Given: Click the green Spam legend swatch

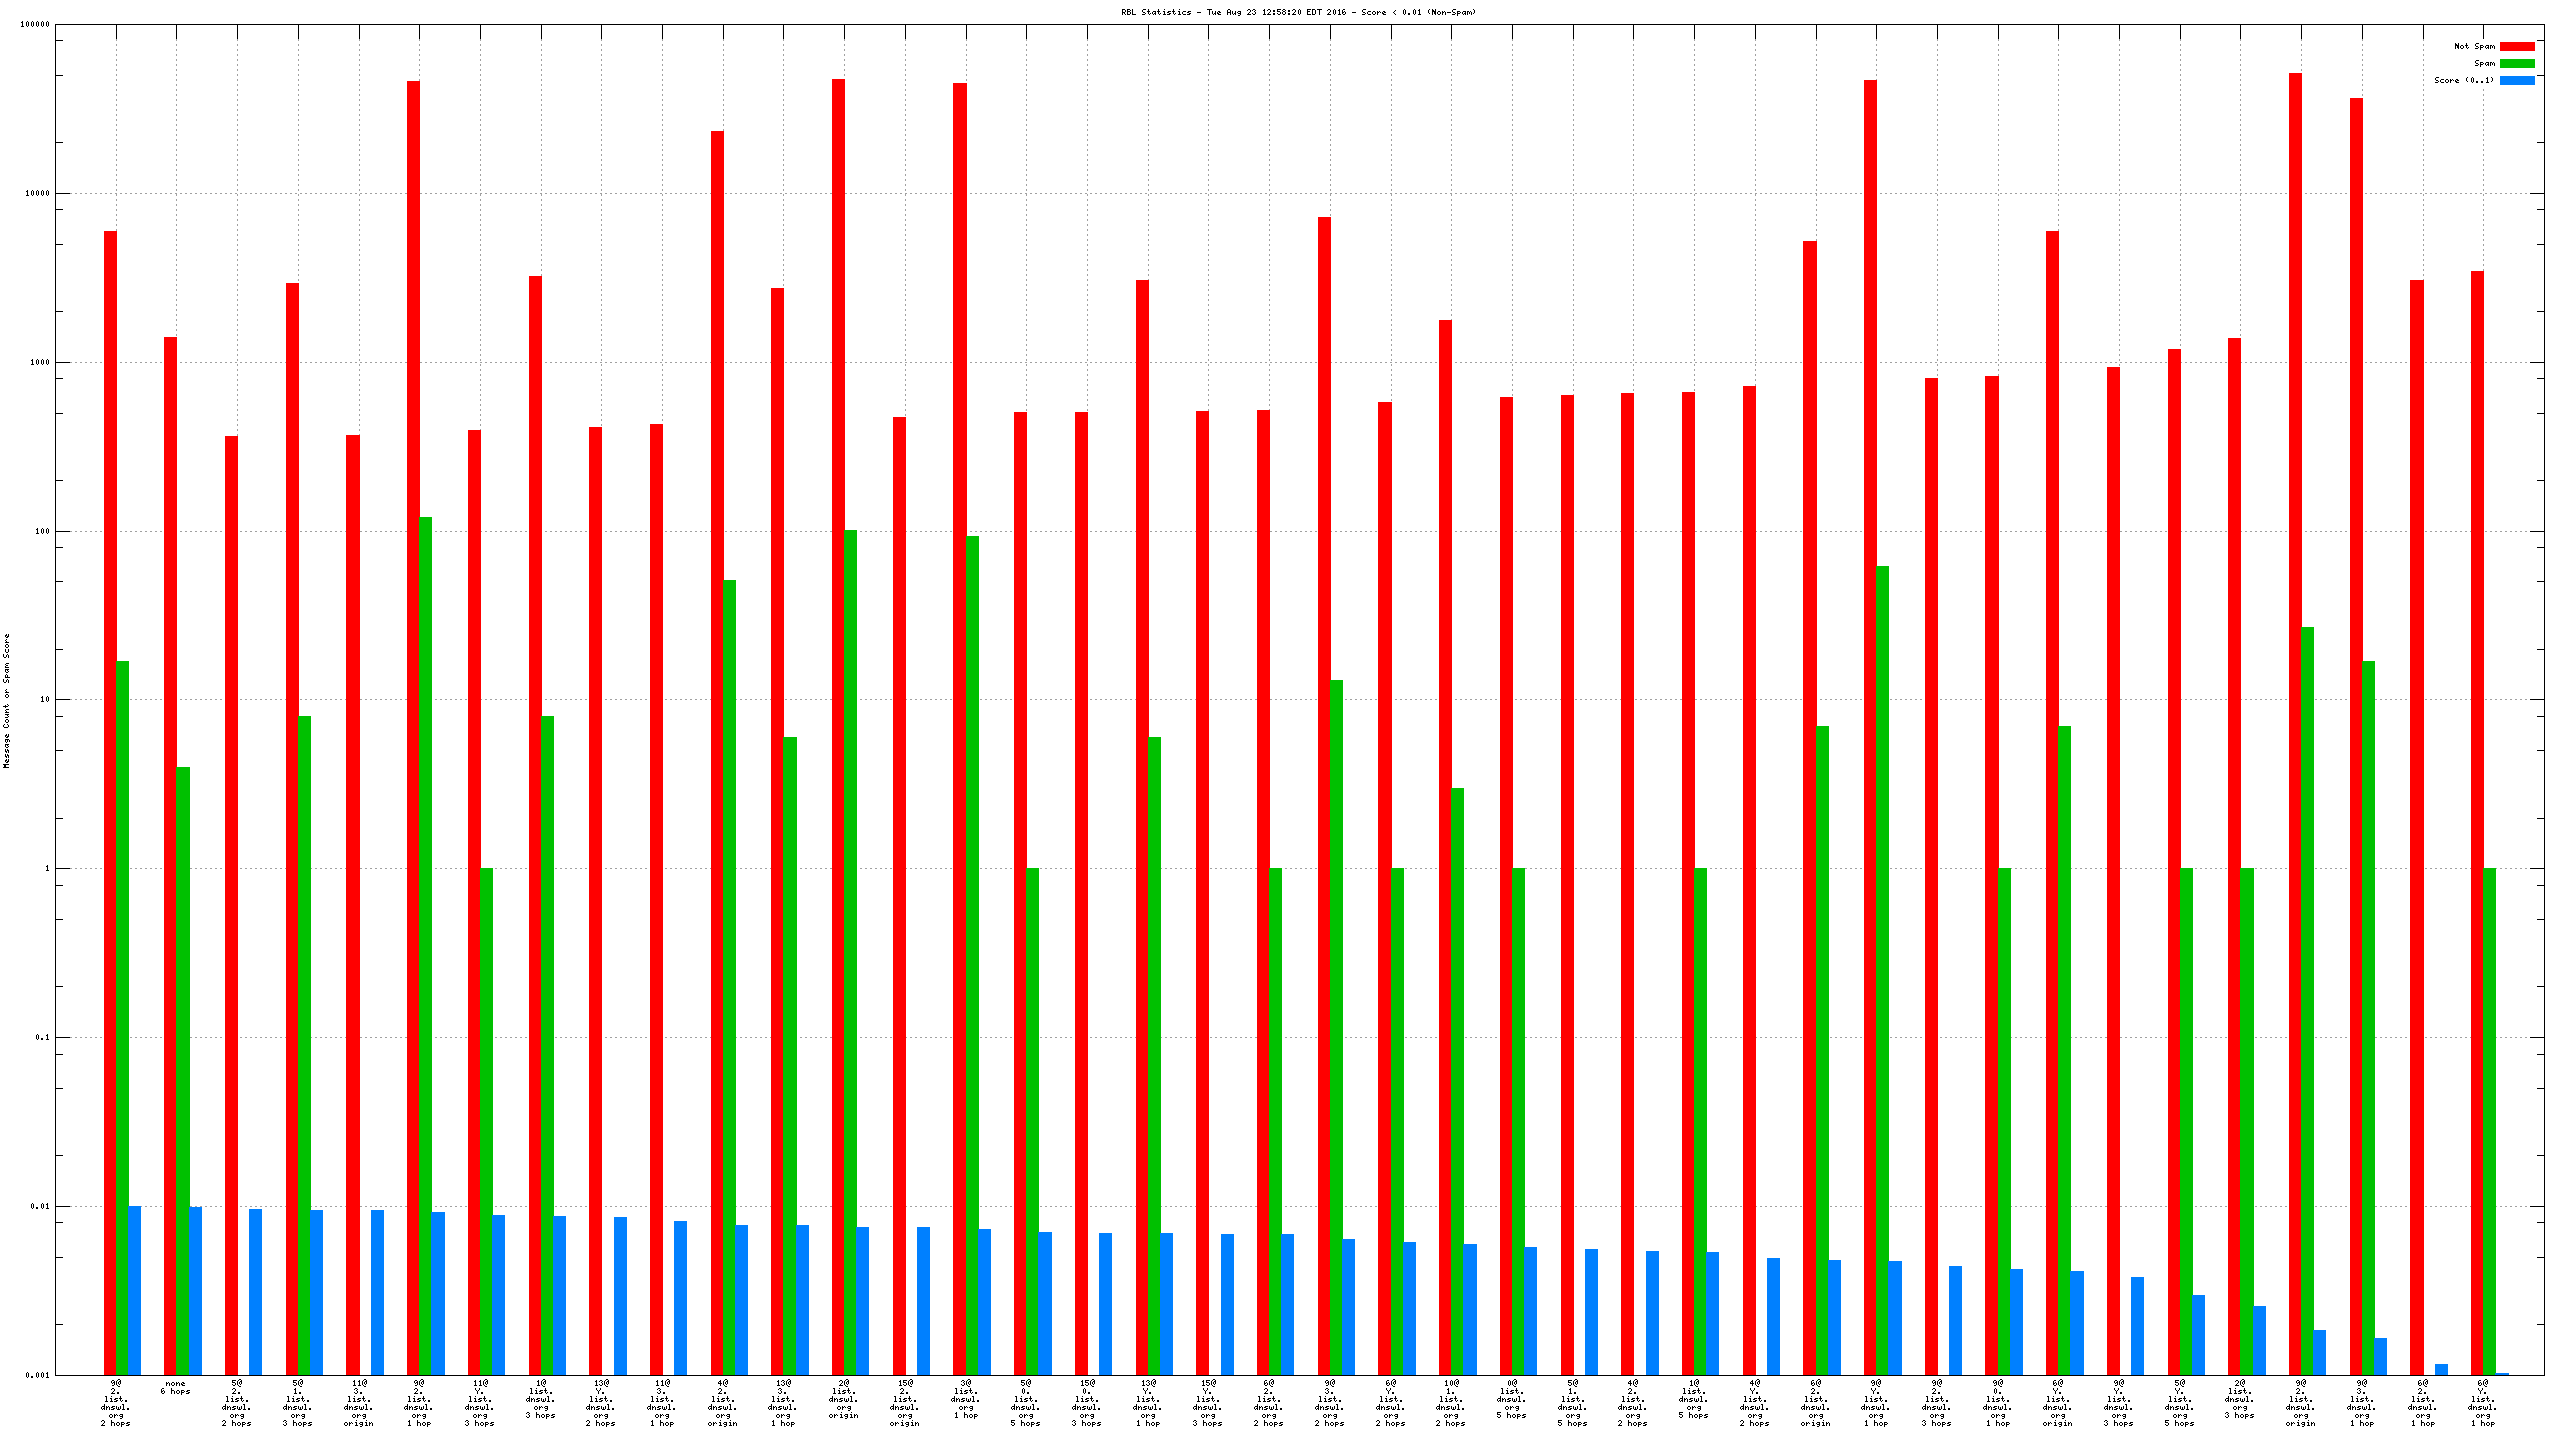Looking at the screenshot, I should (x=2517, y=63).
